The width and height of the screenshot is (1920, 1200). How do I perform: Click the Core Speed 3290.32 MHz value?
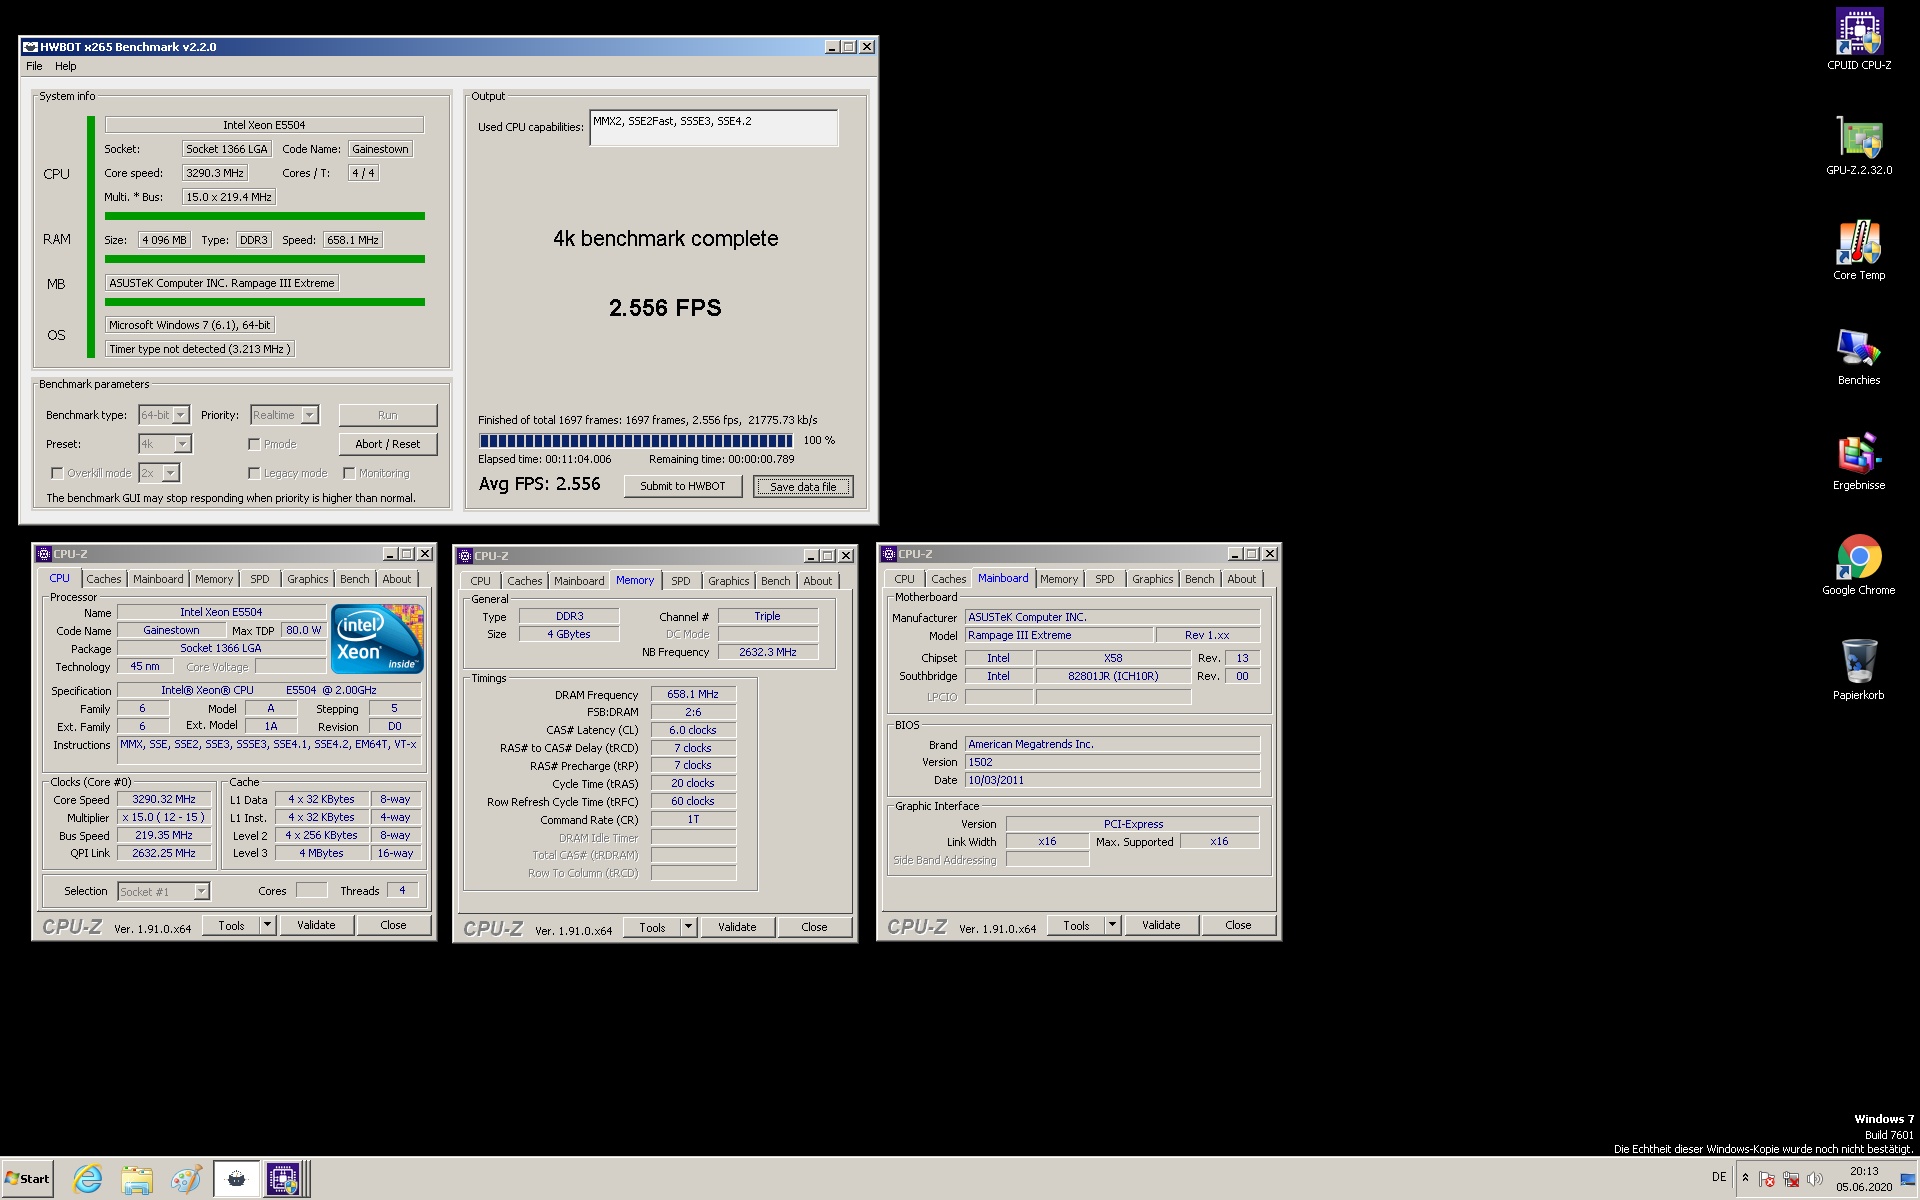164,799
